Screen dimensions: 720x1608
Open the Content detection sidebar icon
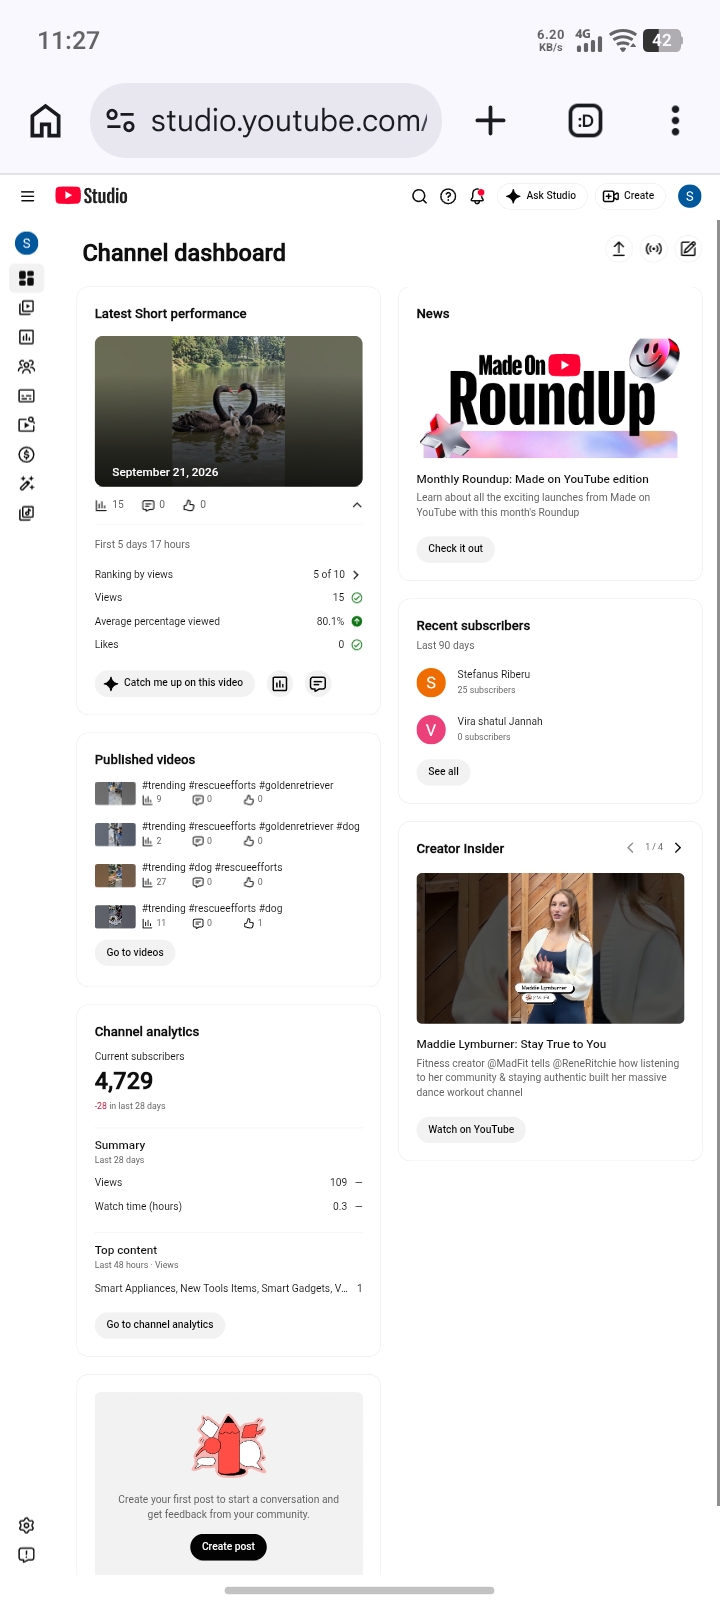coord(27,425)
